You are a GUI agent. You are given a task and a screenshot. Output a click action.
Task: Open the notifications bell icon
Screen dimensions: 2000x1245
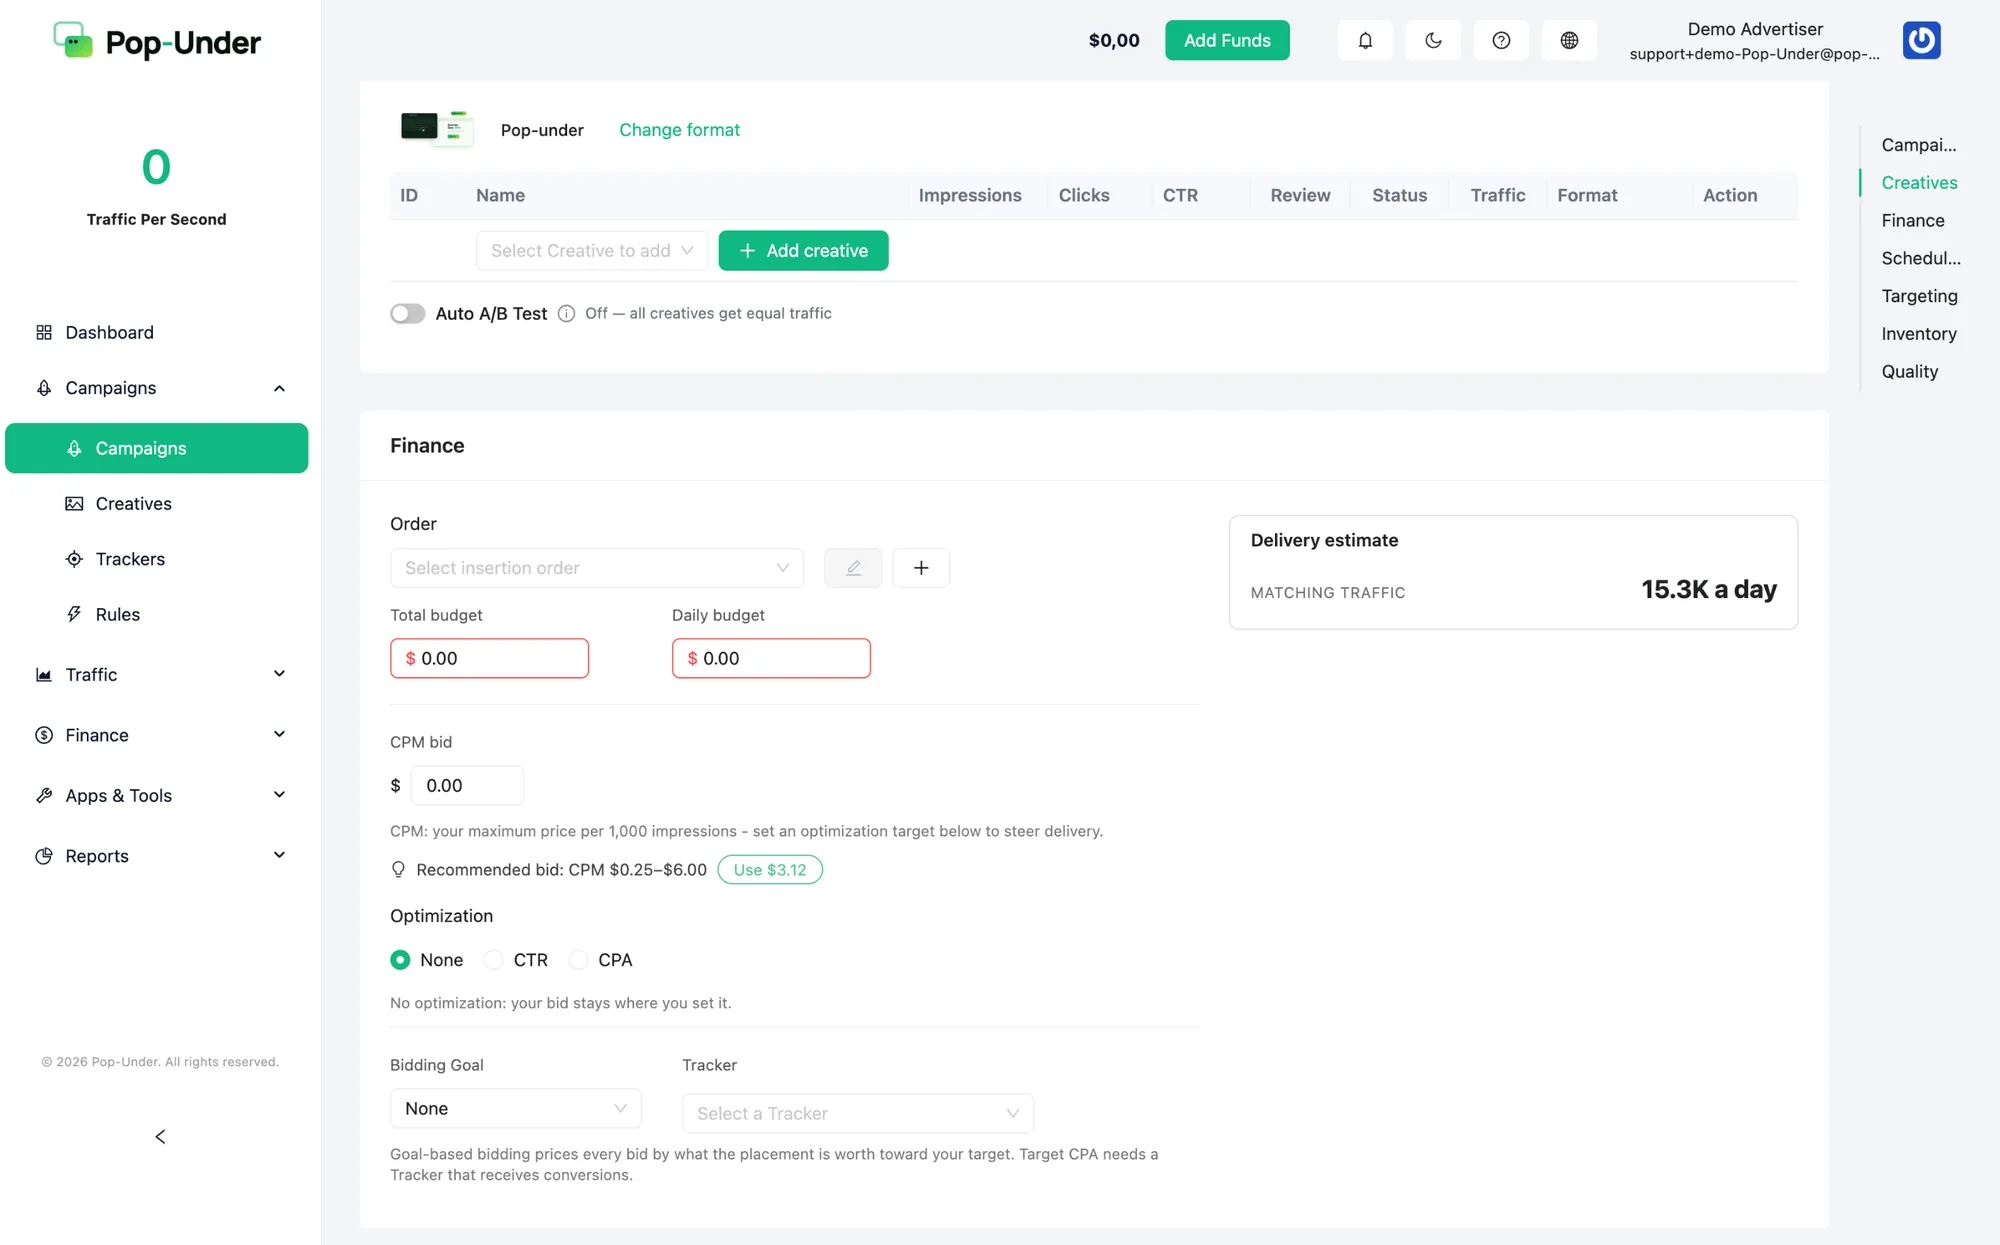point(1365,40)
